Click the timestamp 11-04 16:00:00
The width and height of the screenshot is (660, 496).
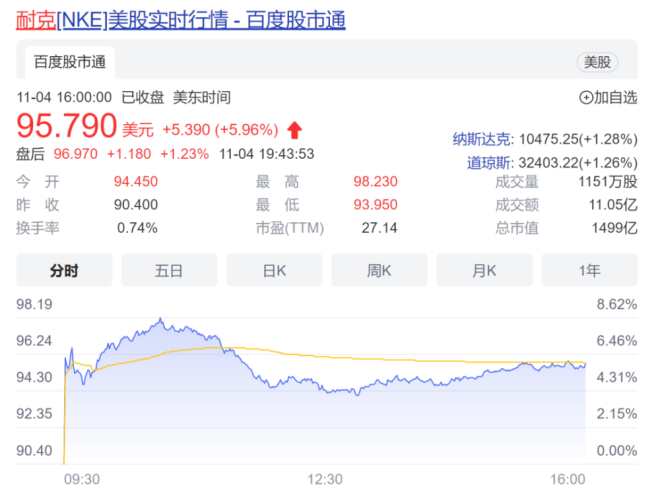(64, 97)
